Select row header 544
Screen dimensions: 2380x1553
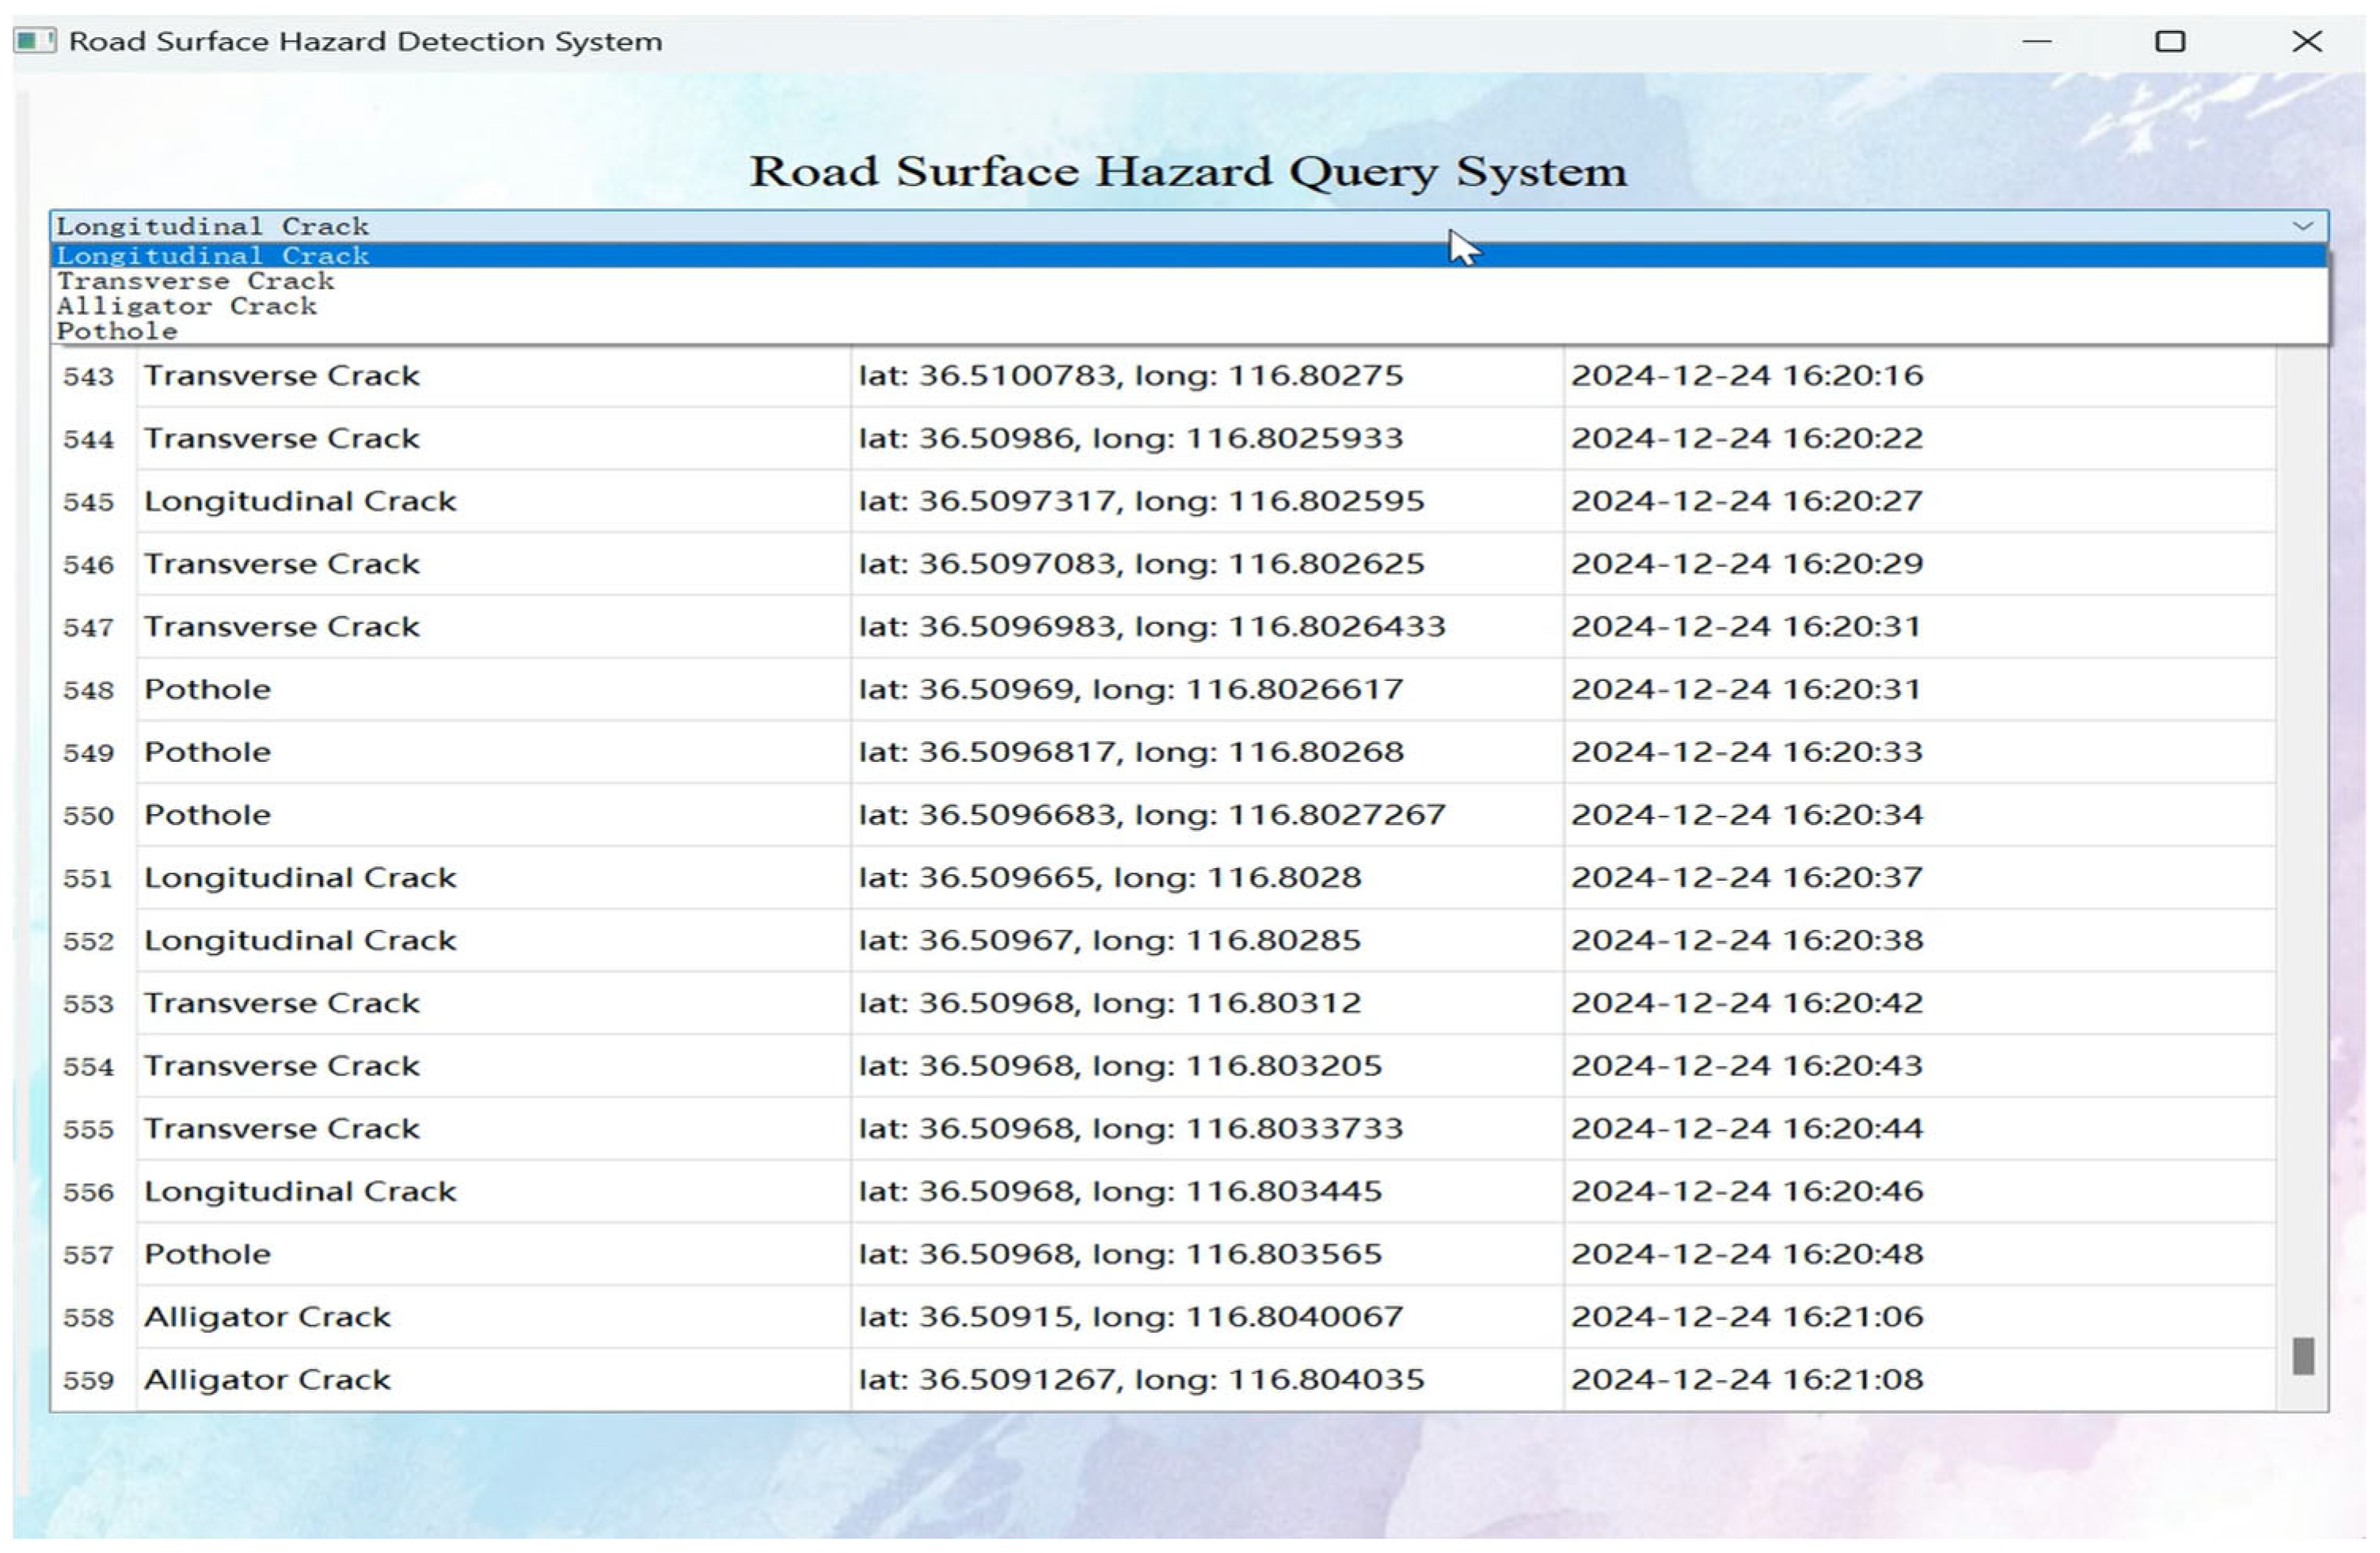(x=93, y=439)
